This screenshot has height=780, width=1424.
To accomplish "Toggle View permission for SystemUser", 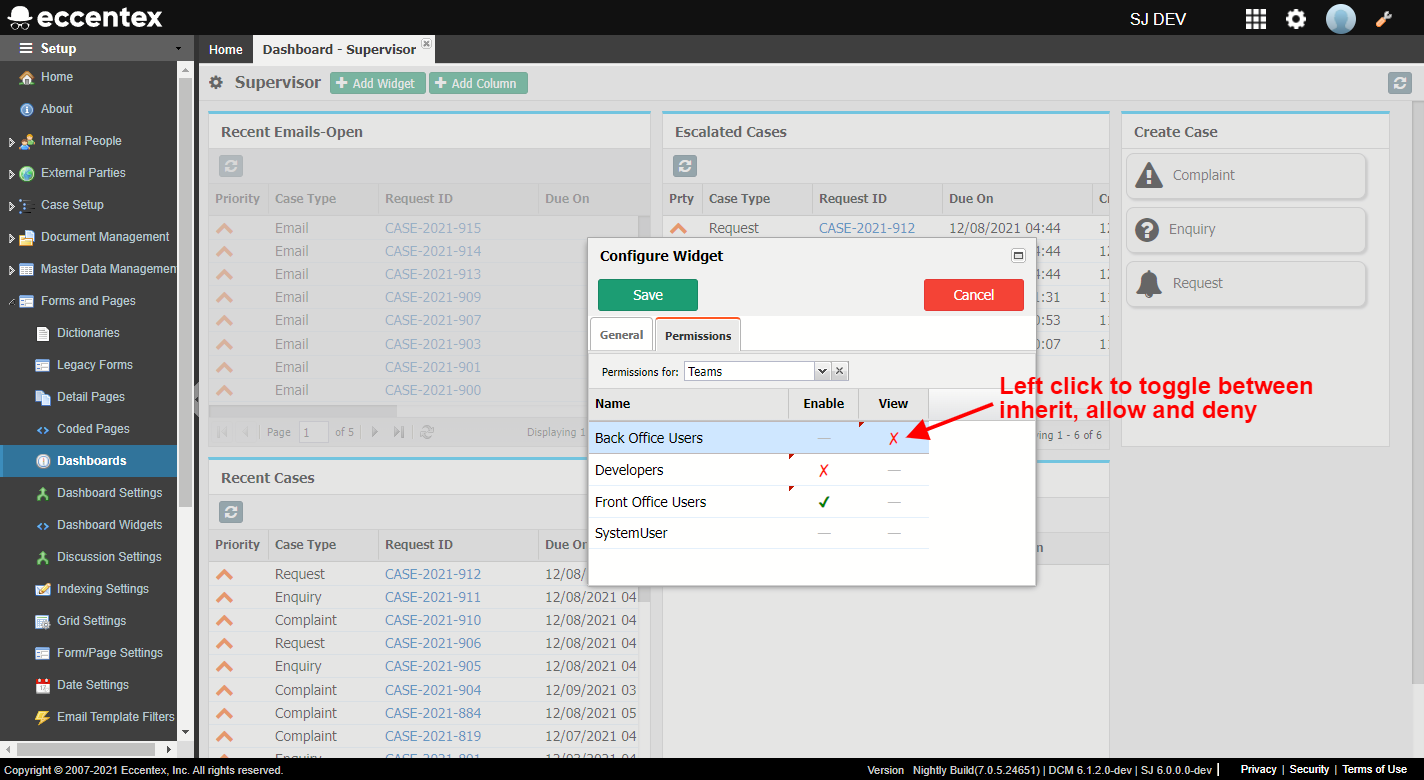I will (893, 533).
